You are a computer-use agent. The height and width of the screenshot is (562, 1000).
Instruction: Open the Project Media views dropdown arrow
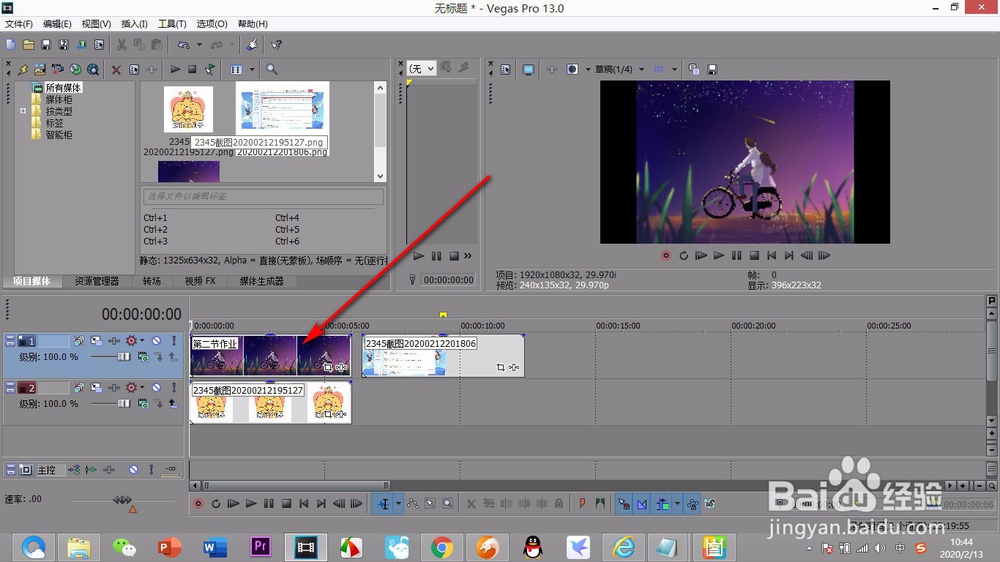[x=252, y=70]
